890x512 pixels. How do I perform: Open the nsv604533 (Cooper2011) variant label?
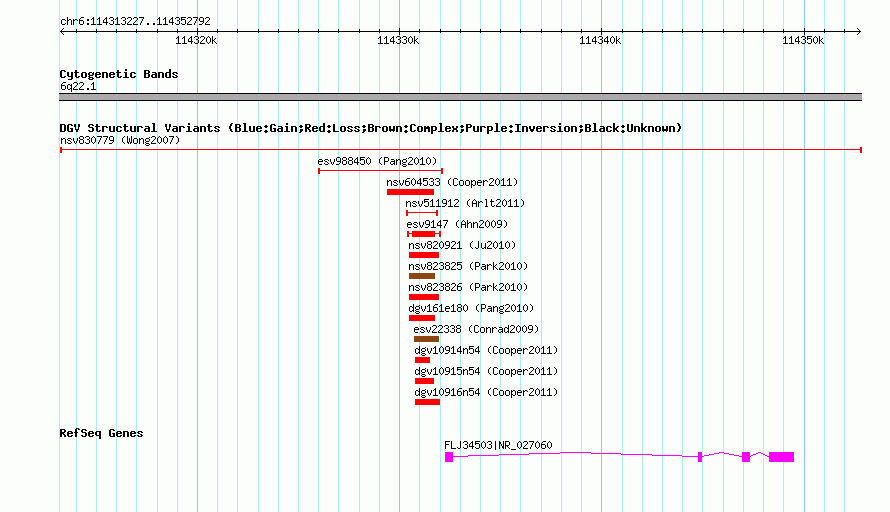pos(452,182)
